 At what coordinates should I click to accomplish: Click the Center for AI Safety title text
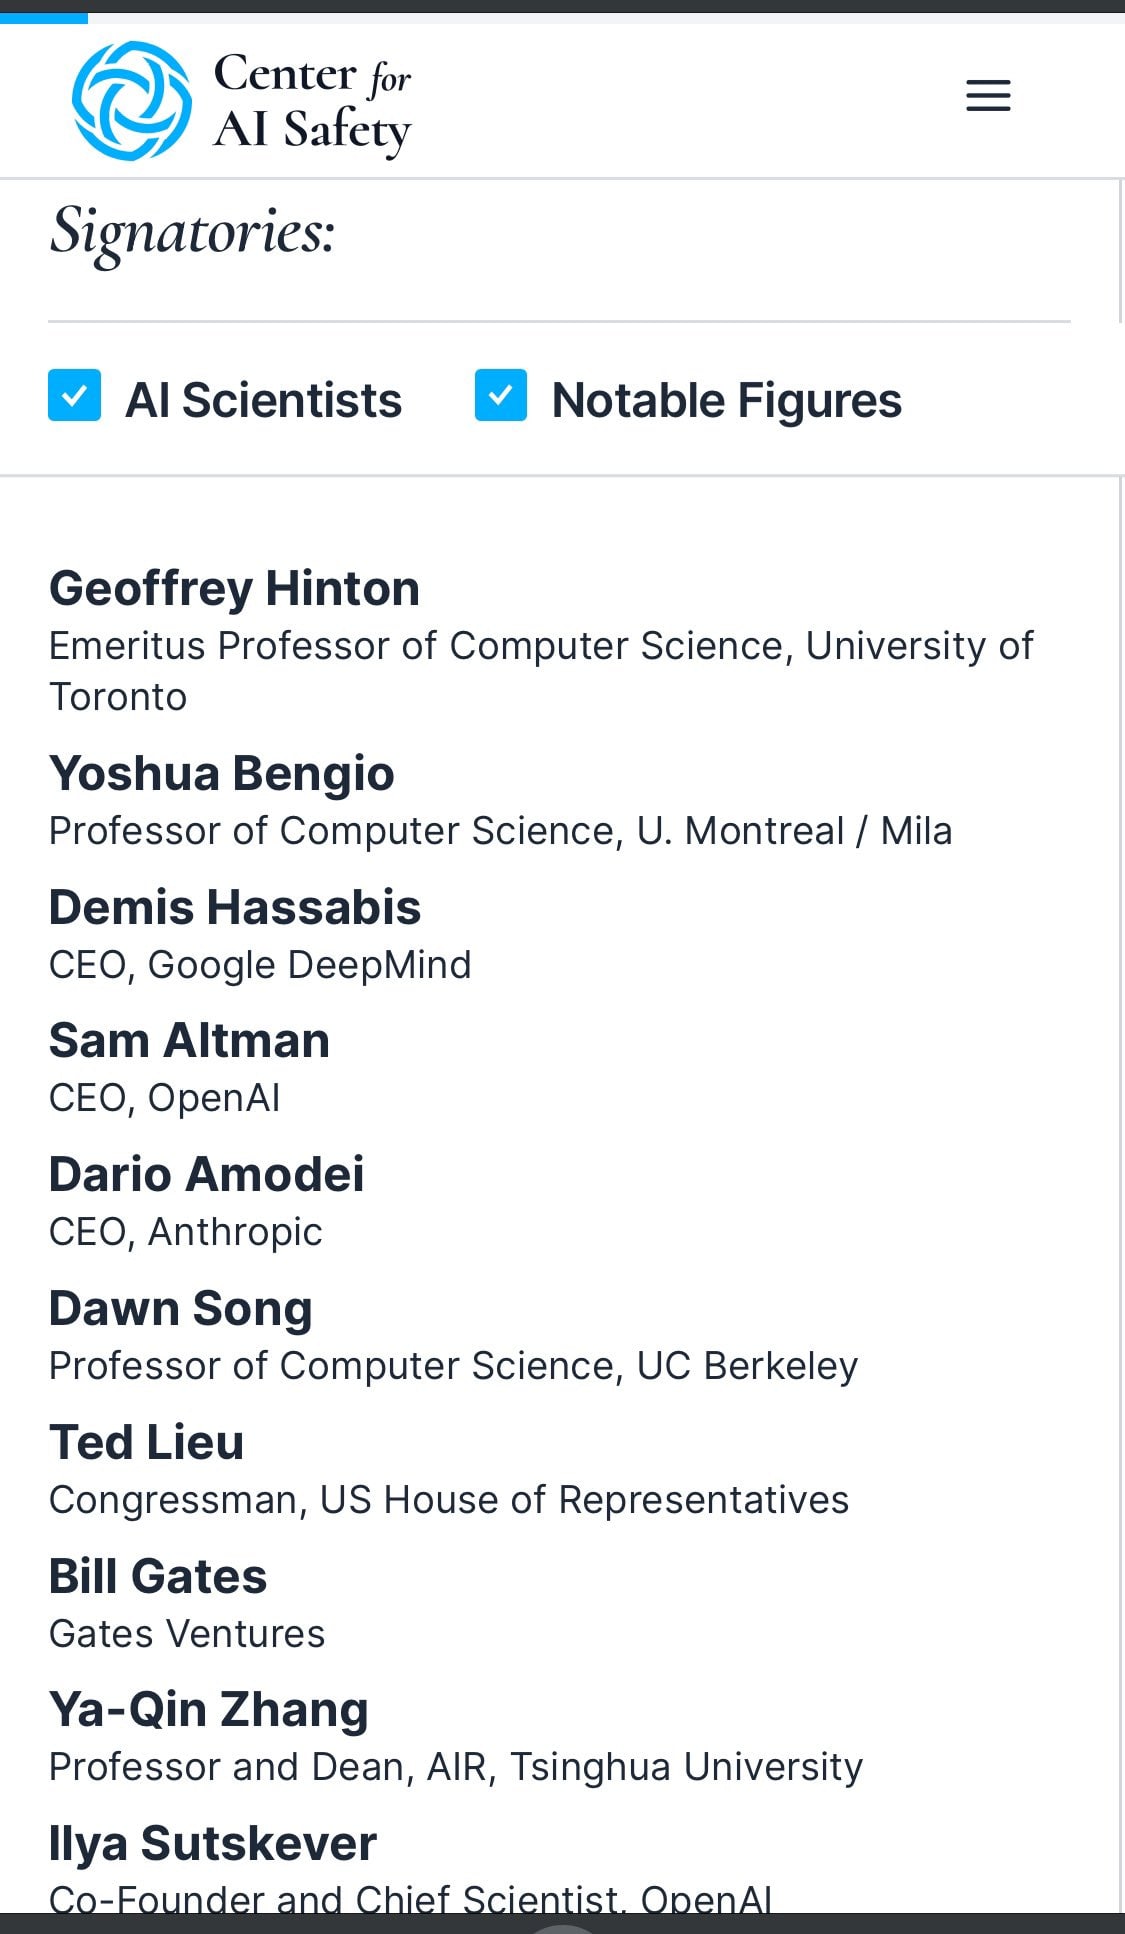click(x=312, y=102)
